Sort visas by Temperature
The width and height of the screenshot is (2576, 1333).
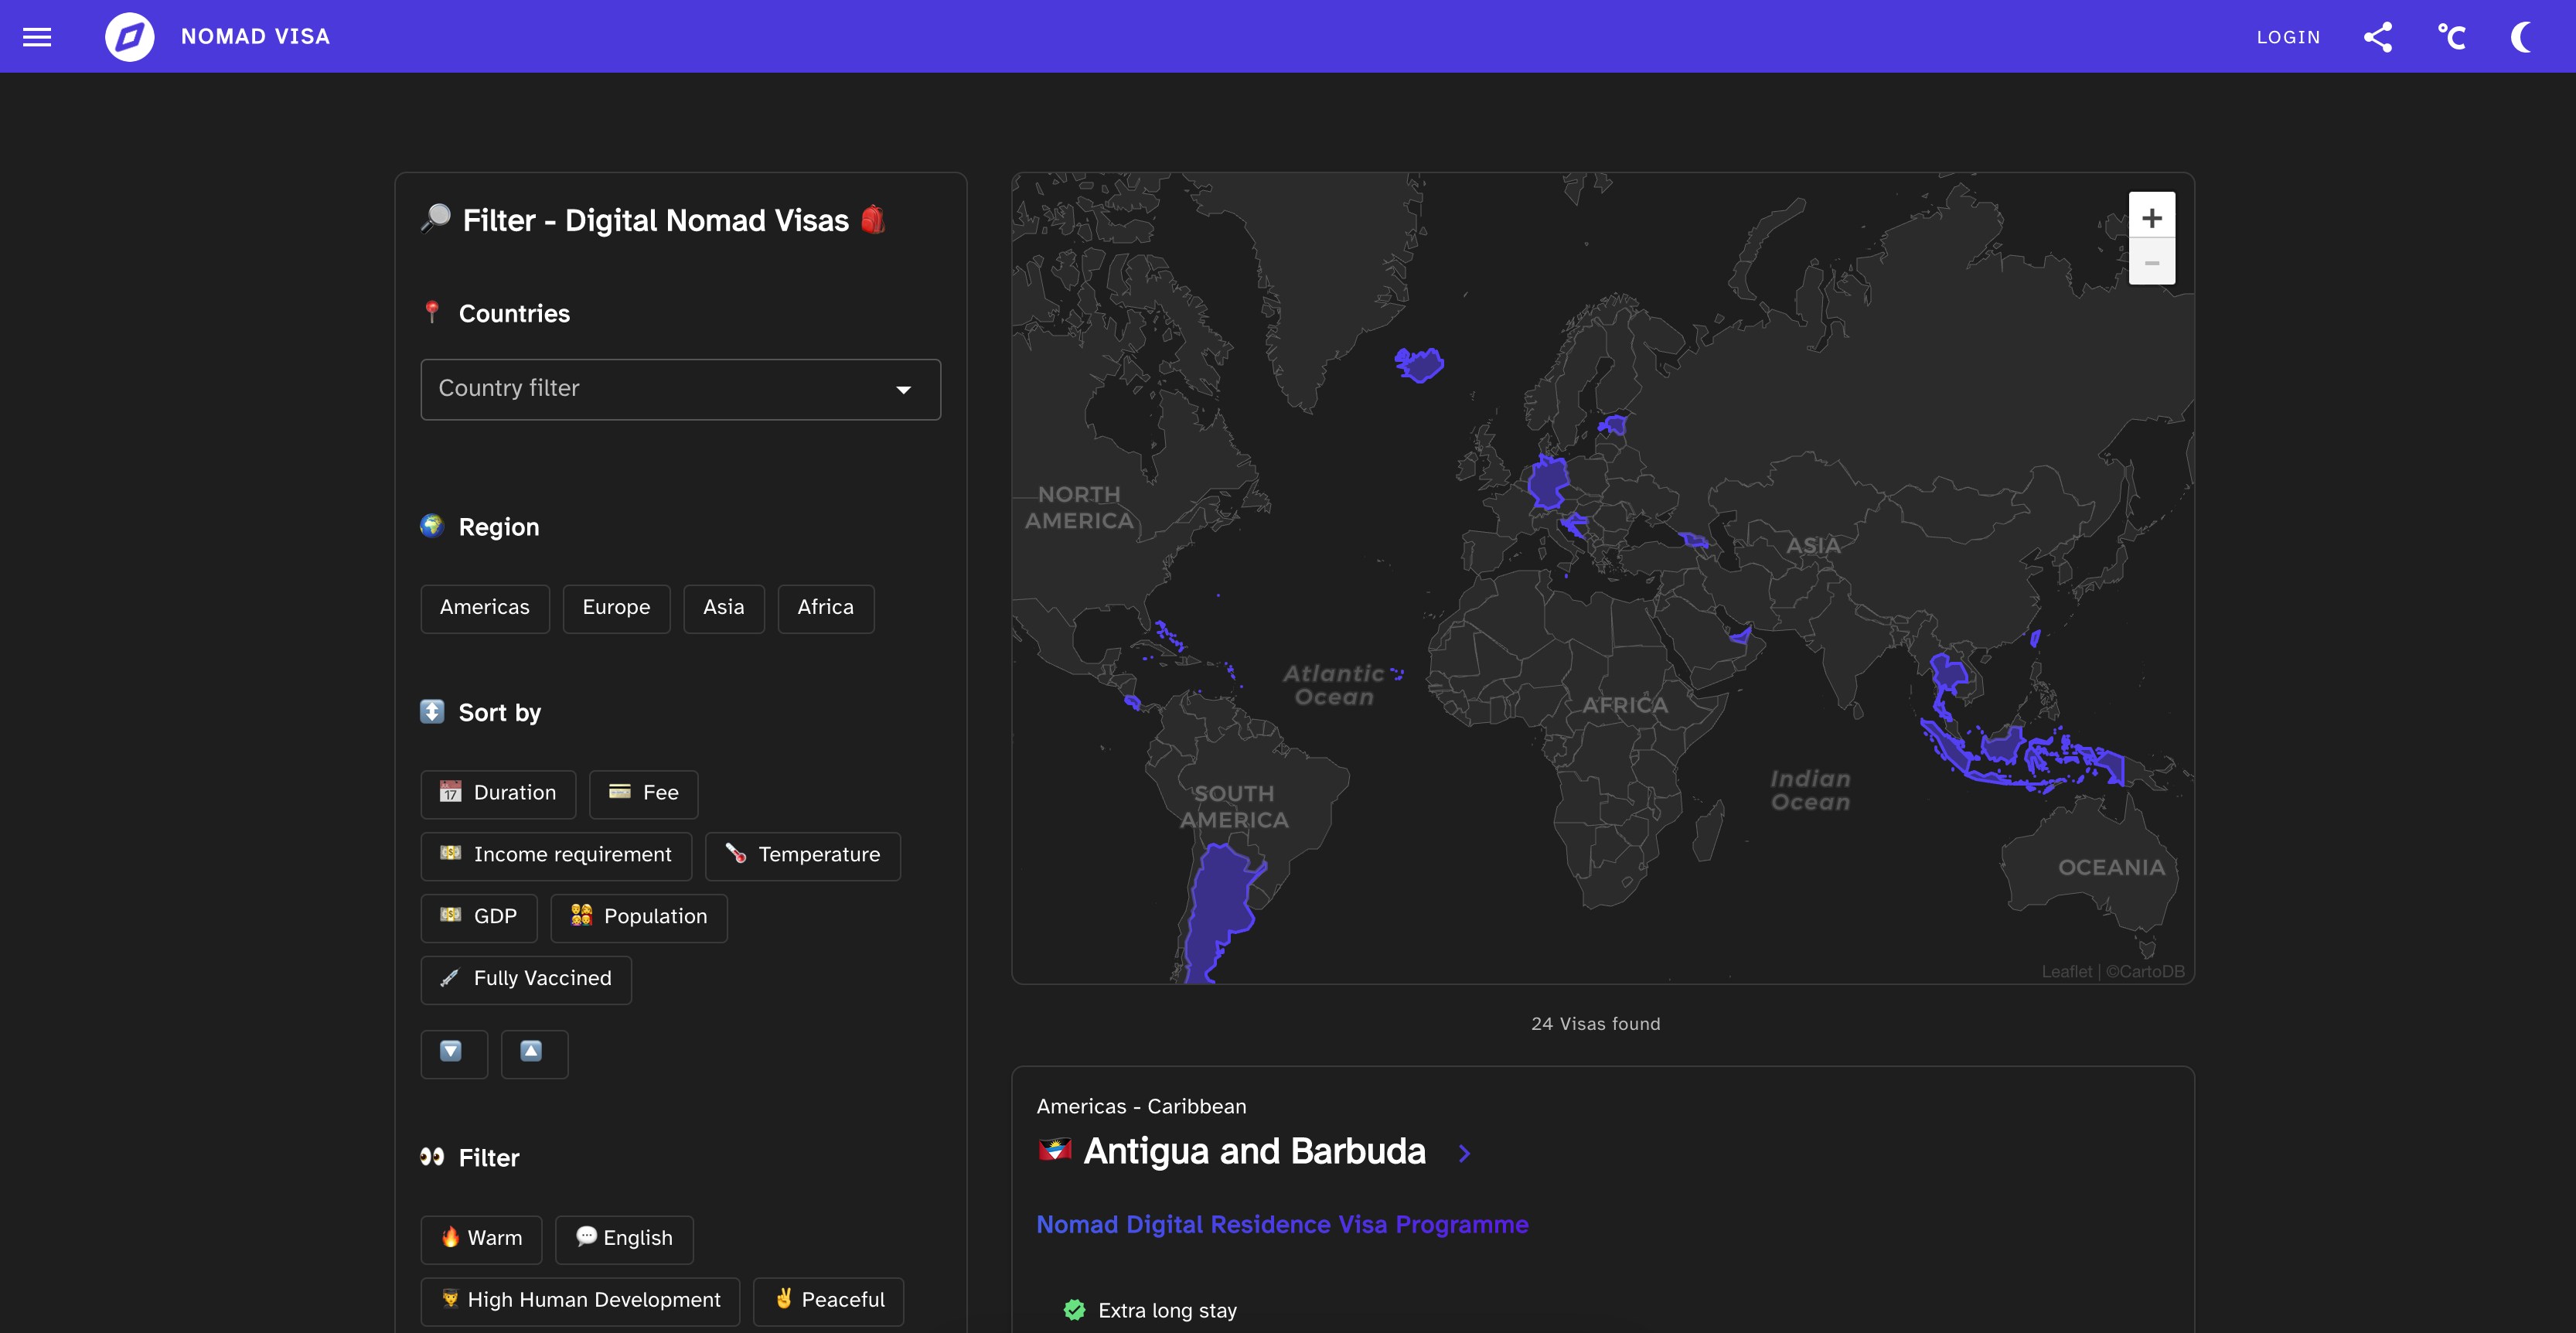coord(802,855)
